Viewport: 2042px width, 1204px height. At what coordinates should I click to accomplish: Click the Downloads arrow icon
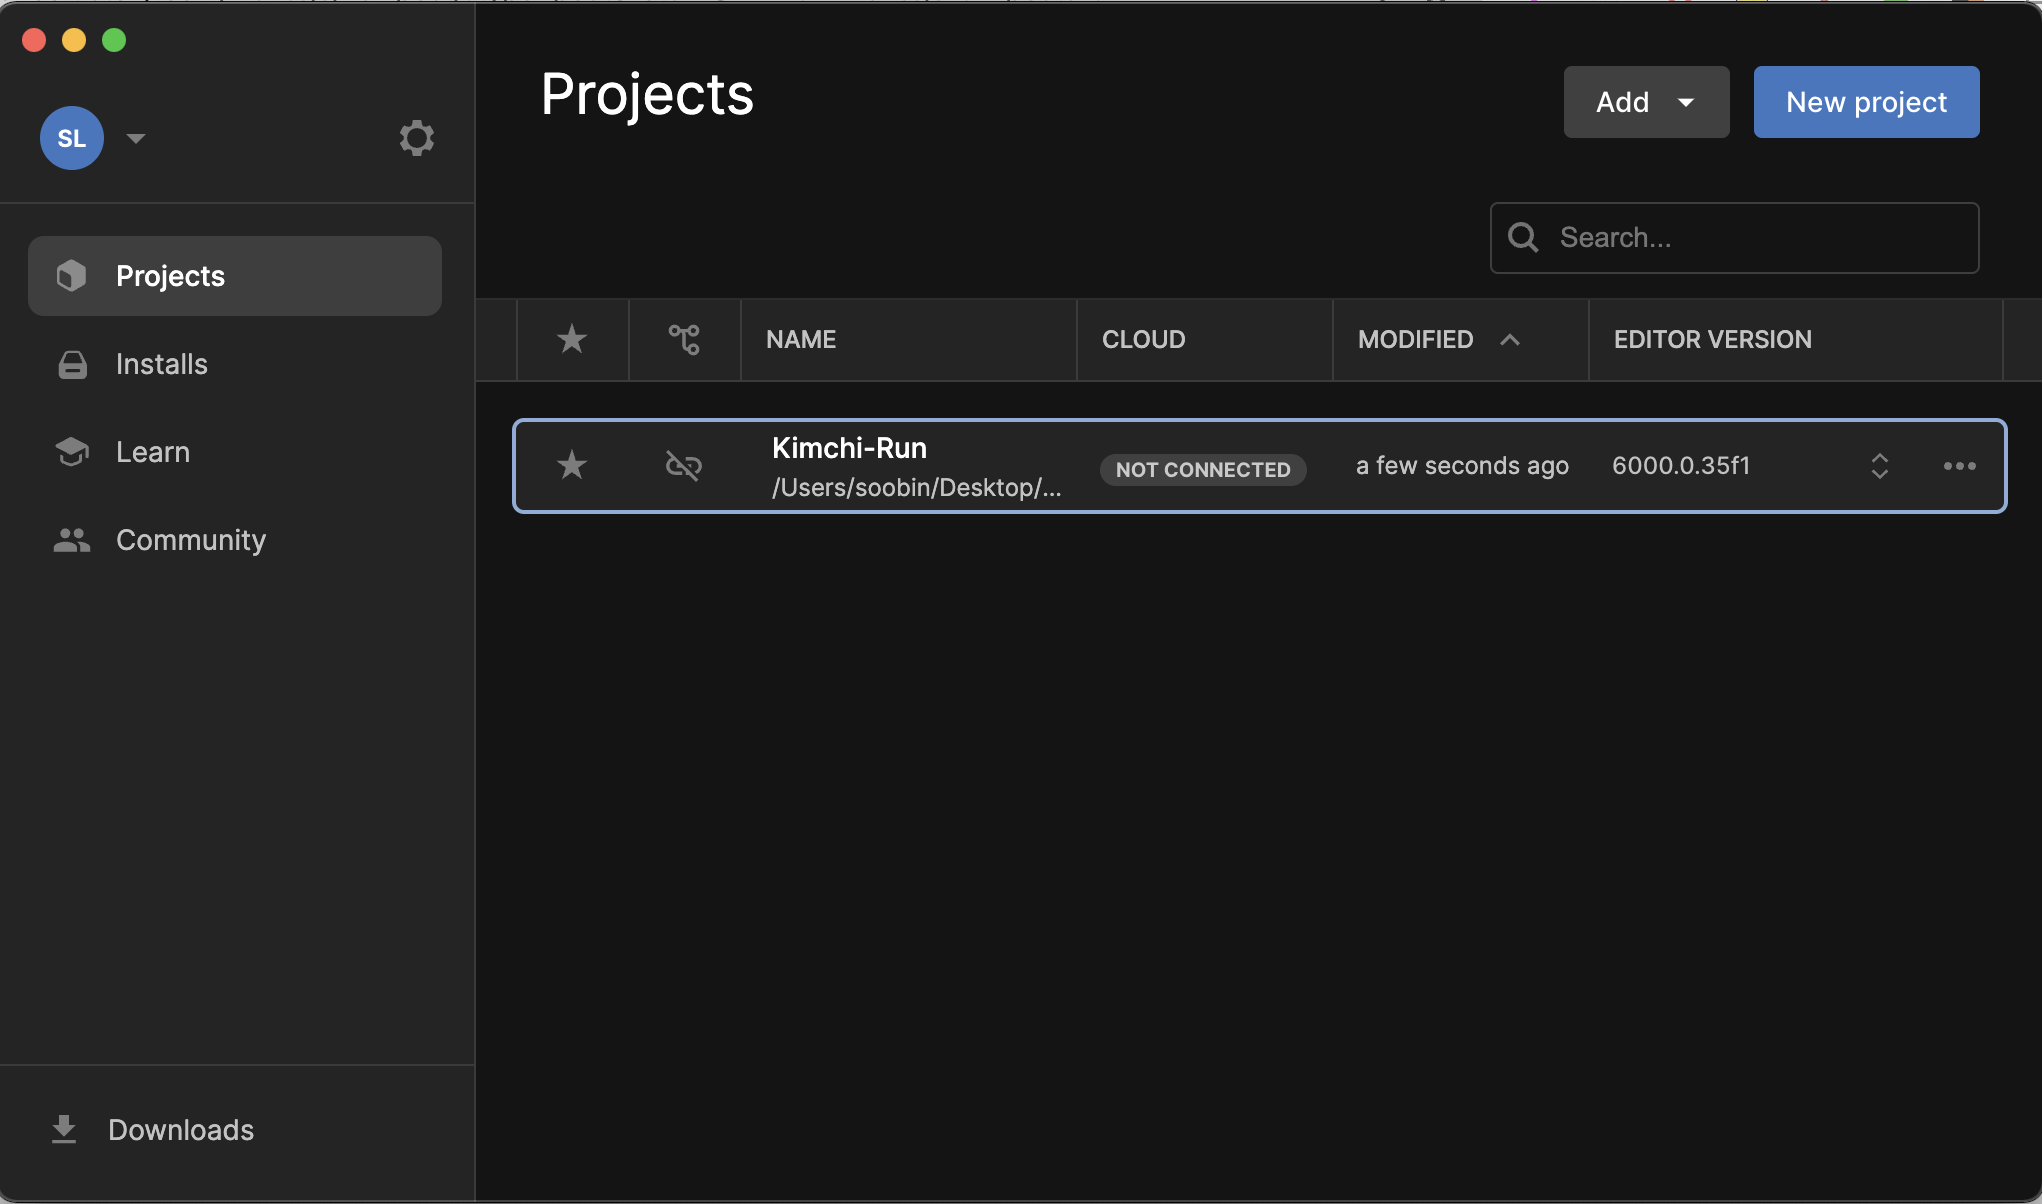point(64,1130)
